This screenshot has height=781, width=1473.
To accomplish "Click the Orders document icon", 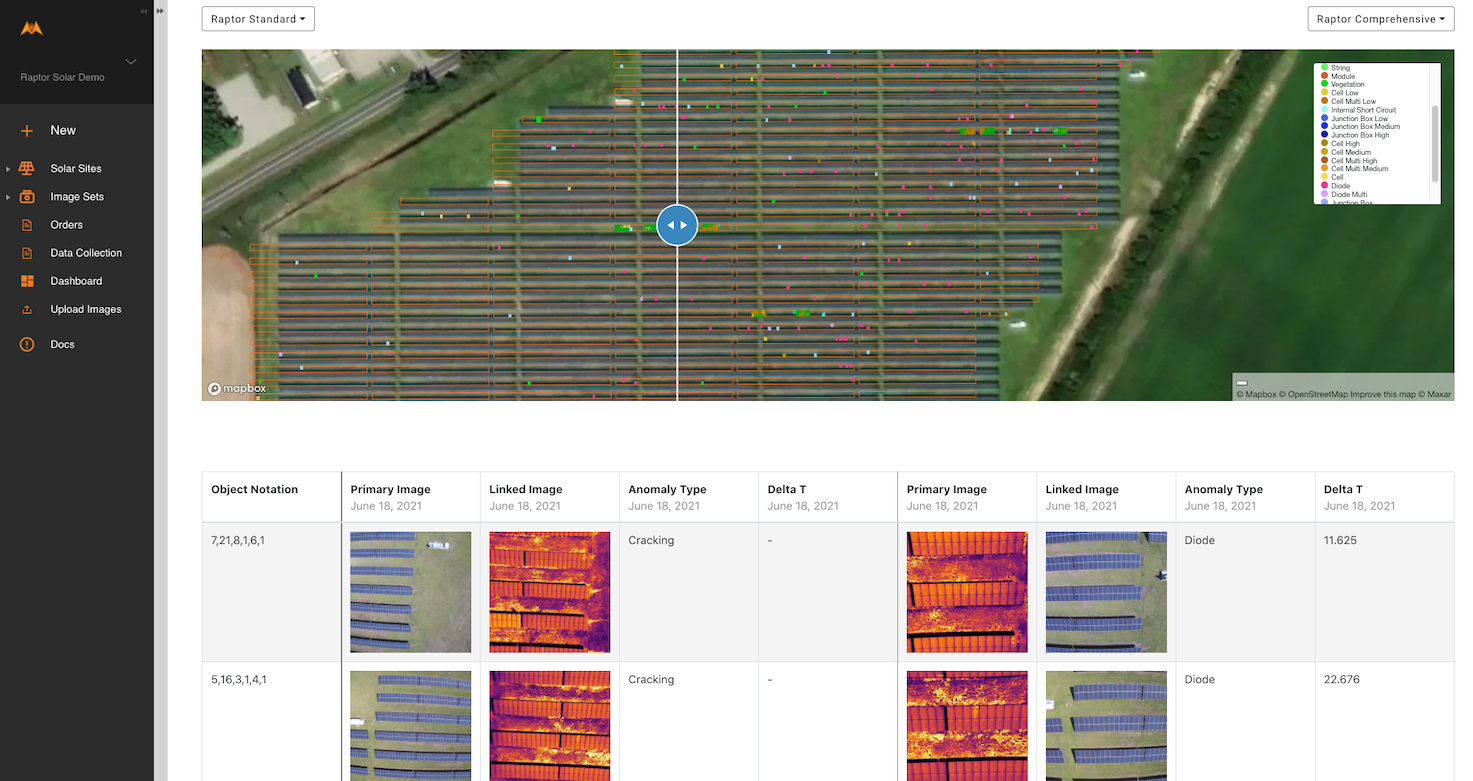I will 27,225.
